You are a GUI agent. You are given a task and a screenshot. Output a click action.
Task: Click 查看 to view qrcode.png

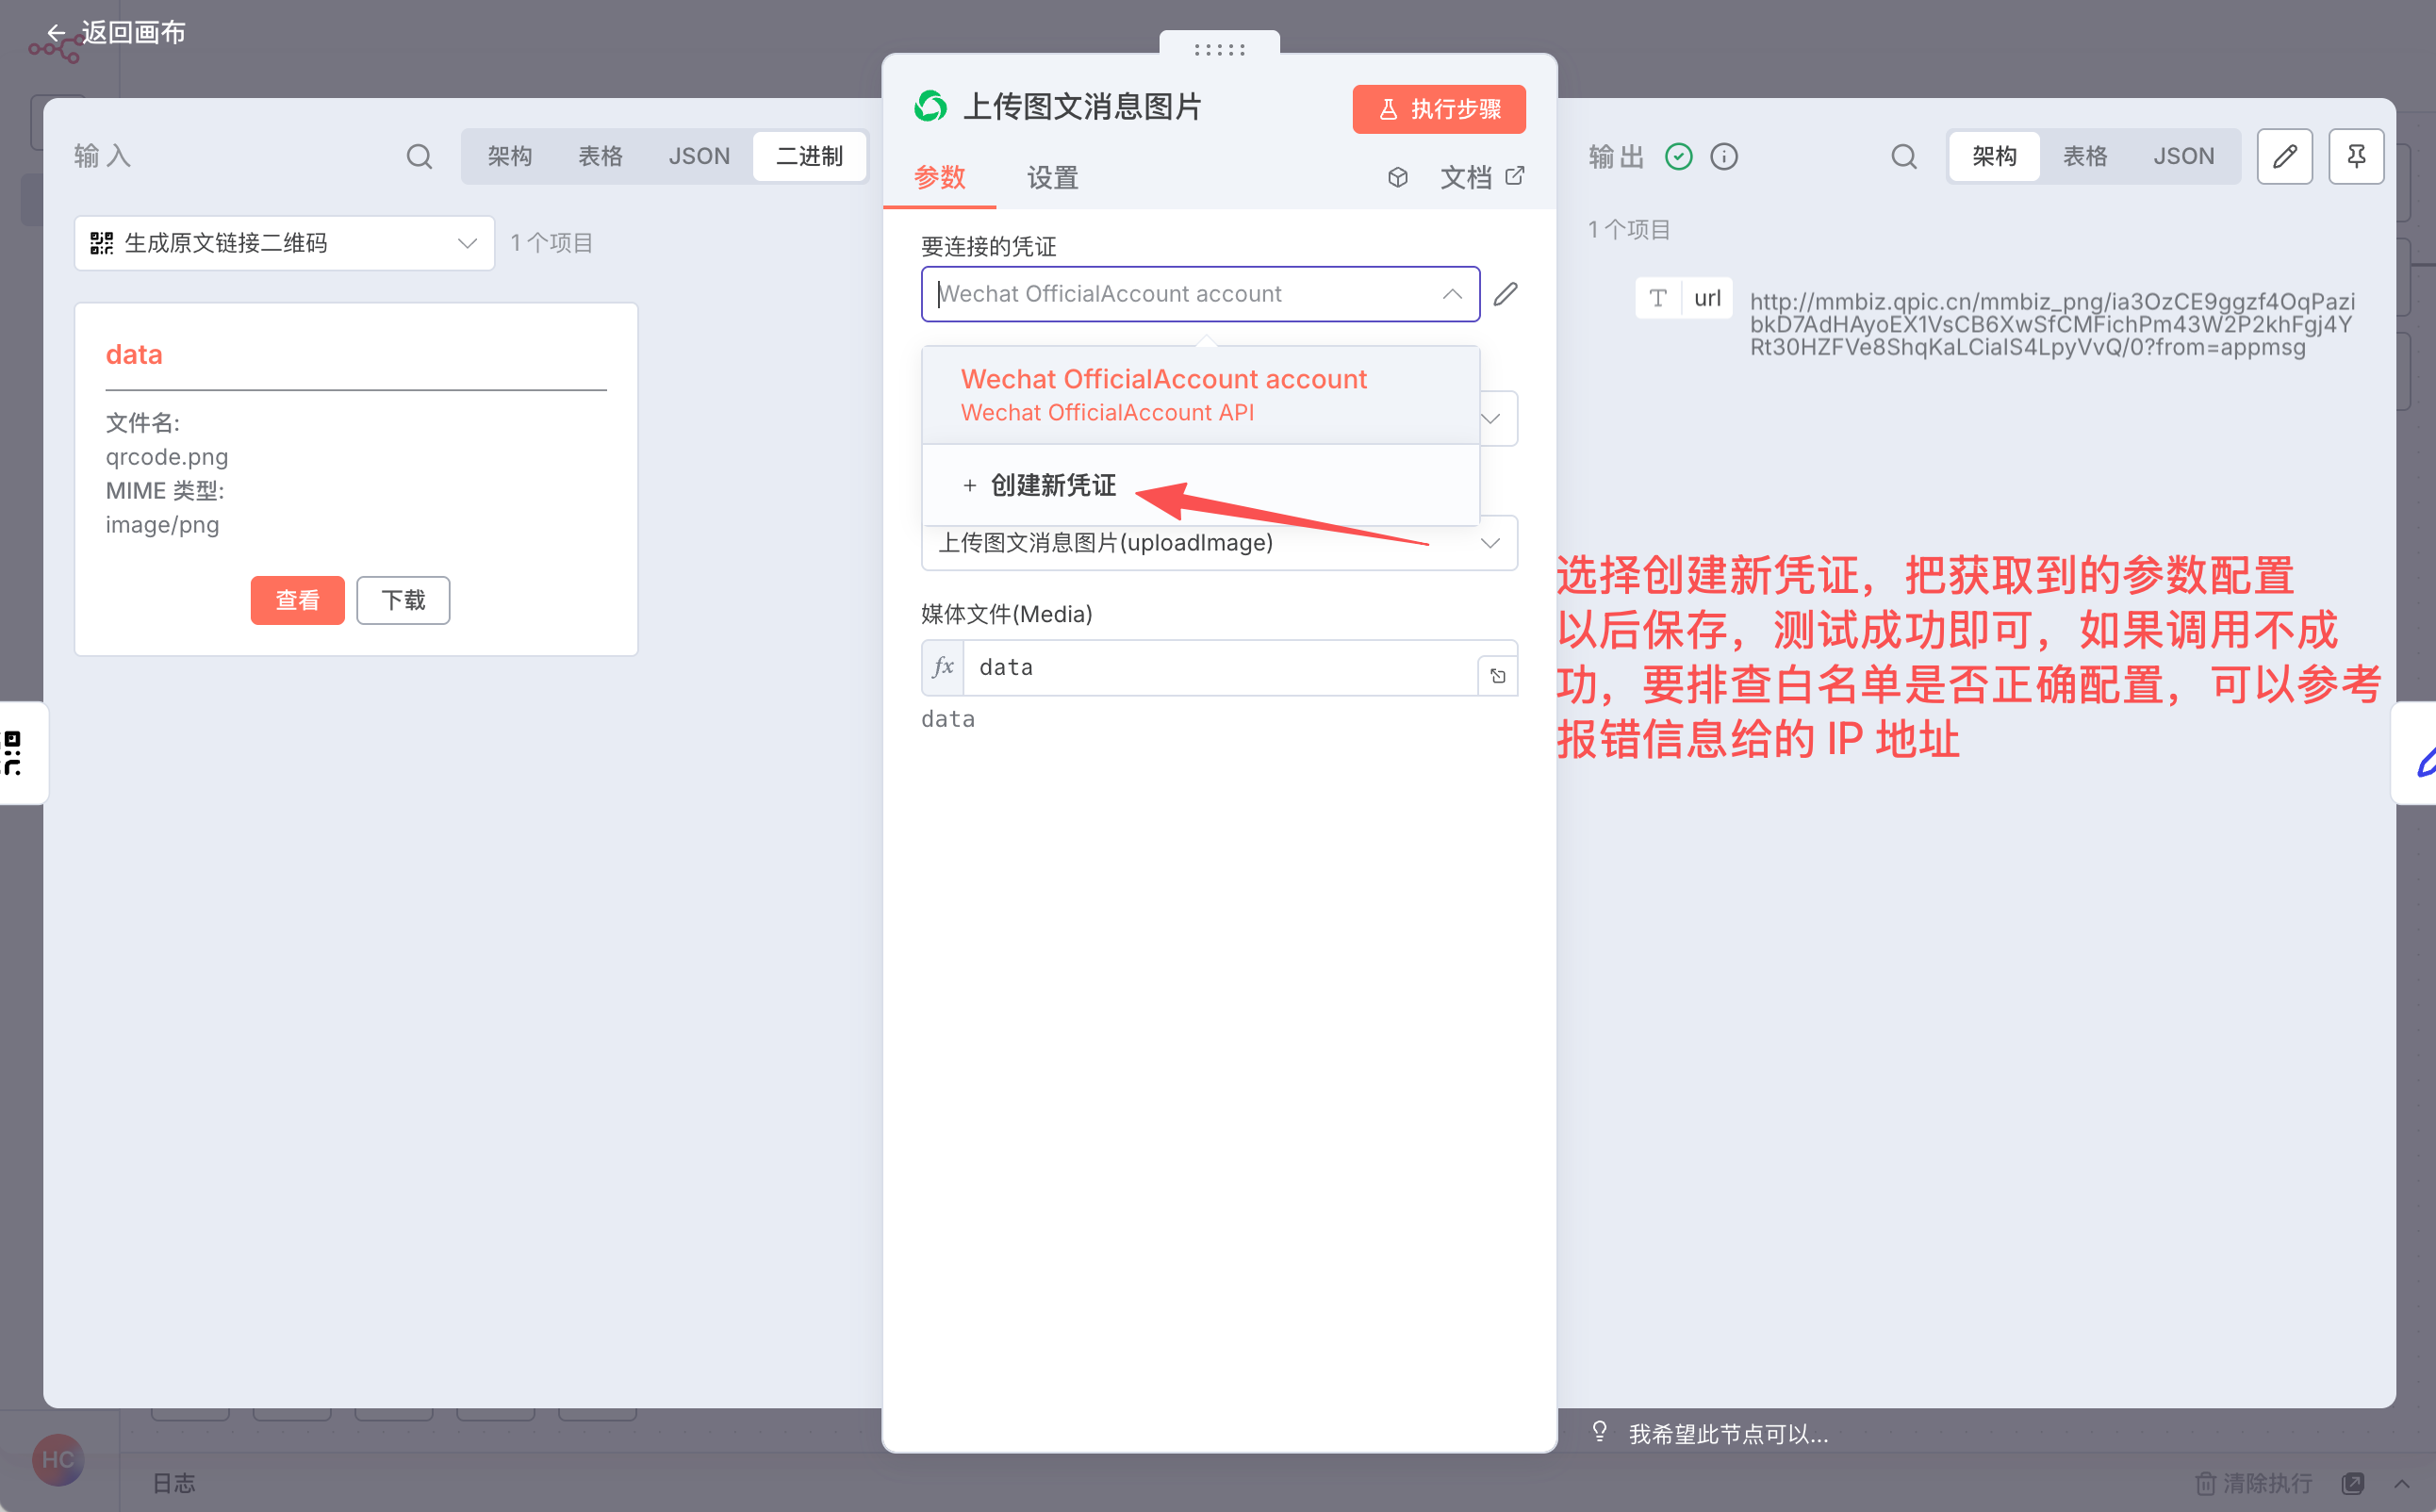coord(297,601)
